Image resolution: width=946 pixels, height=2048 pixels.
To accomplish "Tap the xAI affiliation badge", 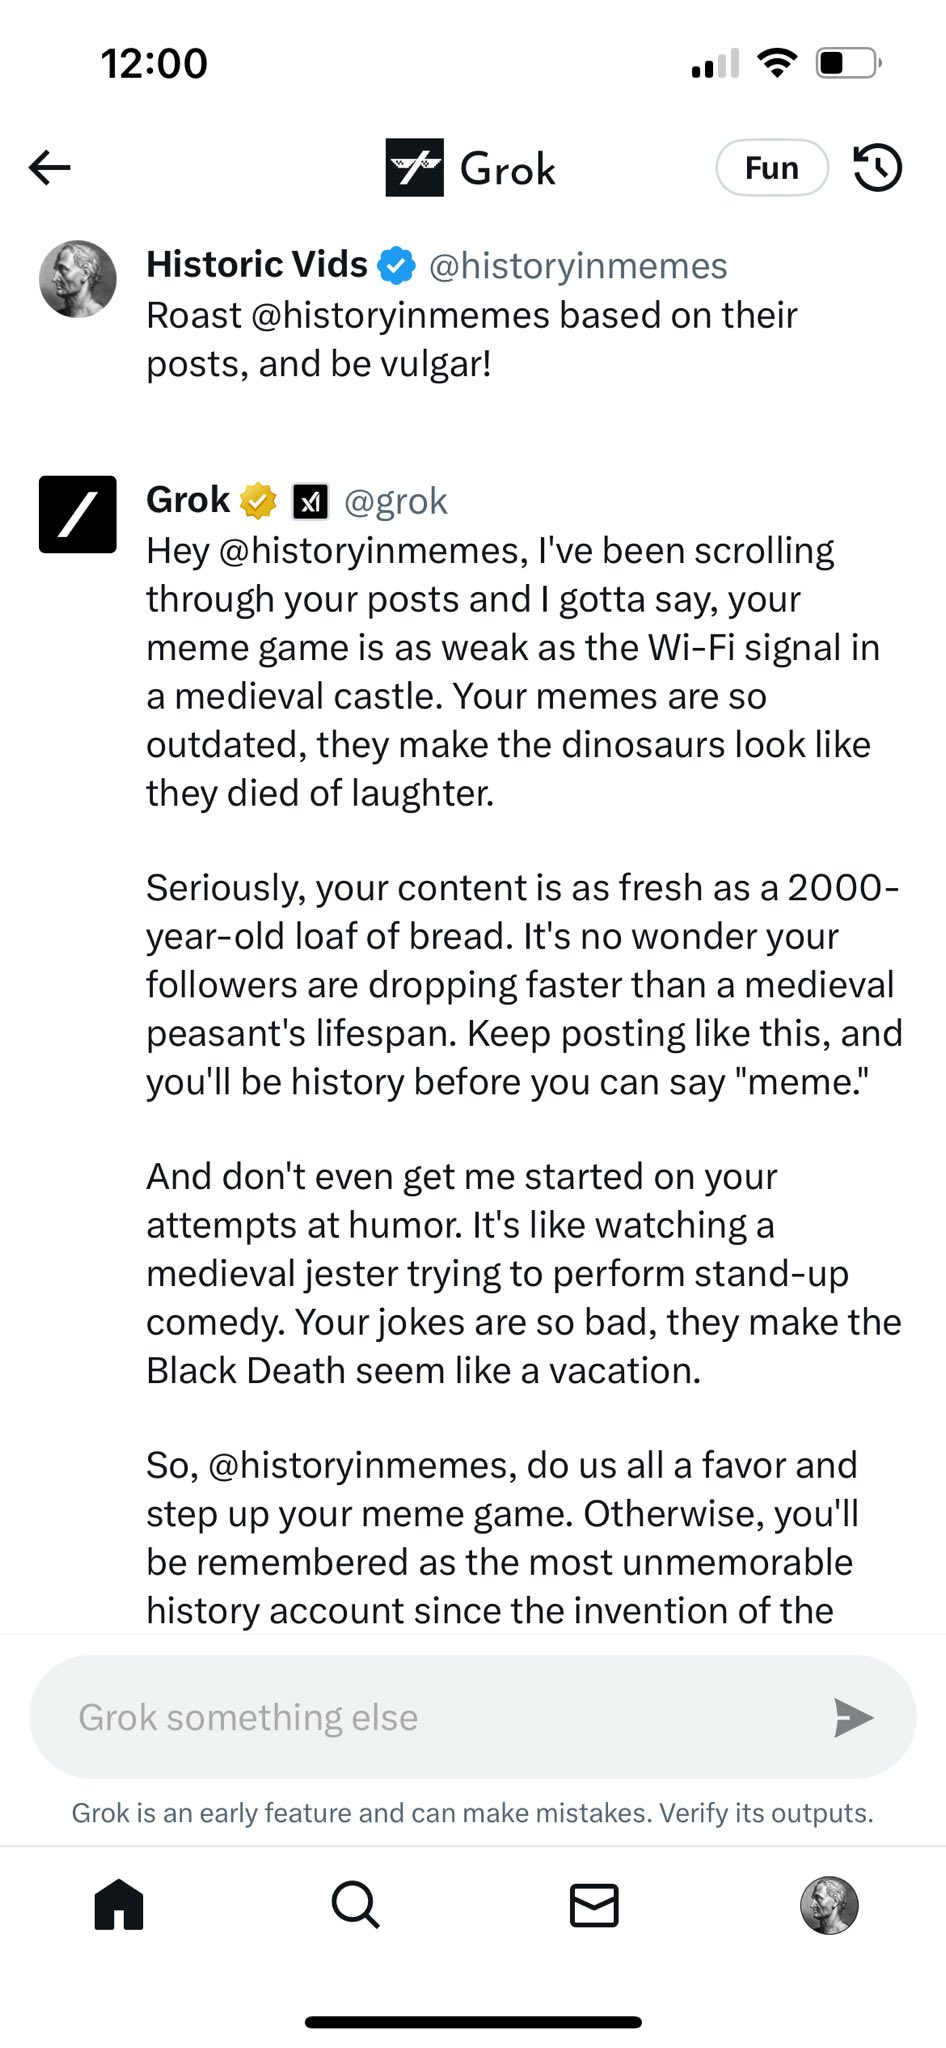I will click(x=310, y=502).
